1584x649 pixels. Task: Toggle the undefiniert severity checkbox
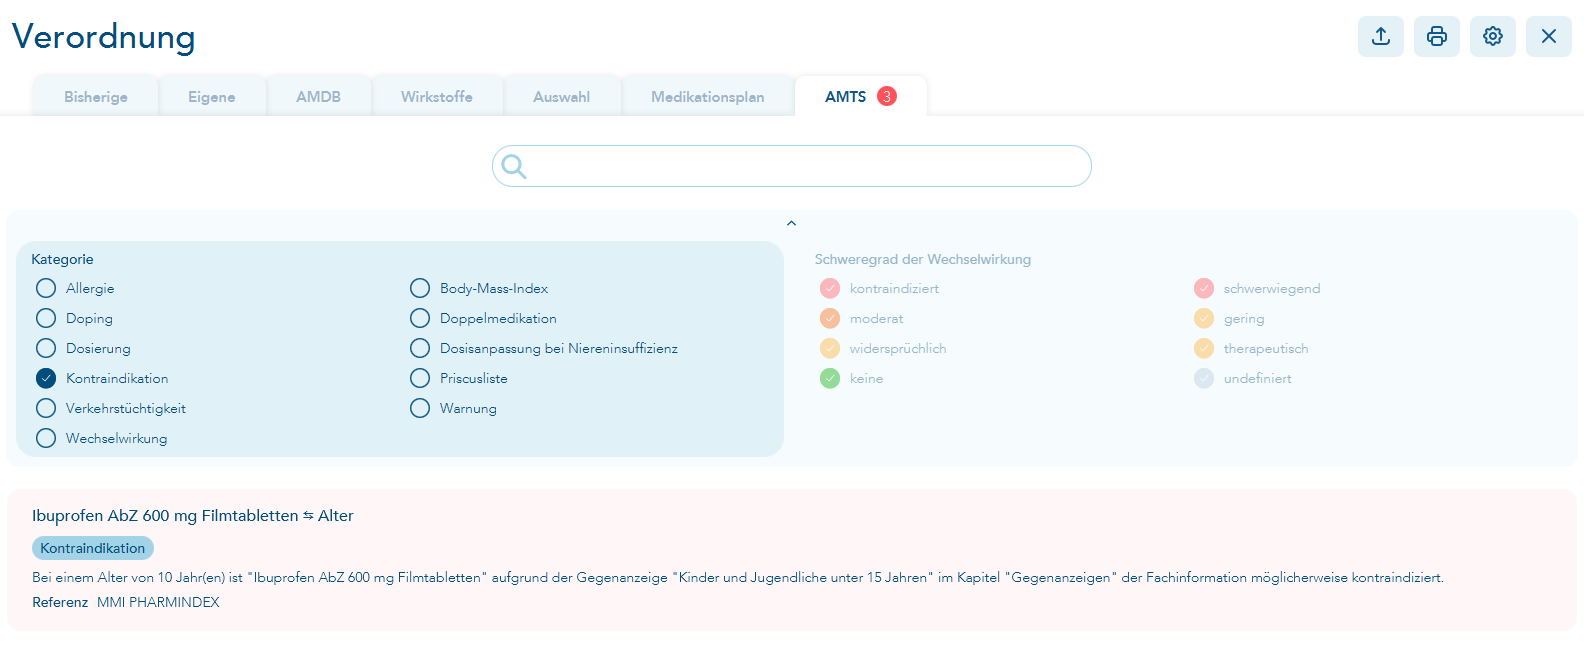click(1204, 378)
